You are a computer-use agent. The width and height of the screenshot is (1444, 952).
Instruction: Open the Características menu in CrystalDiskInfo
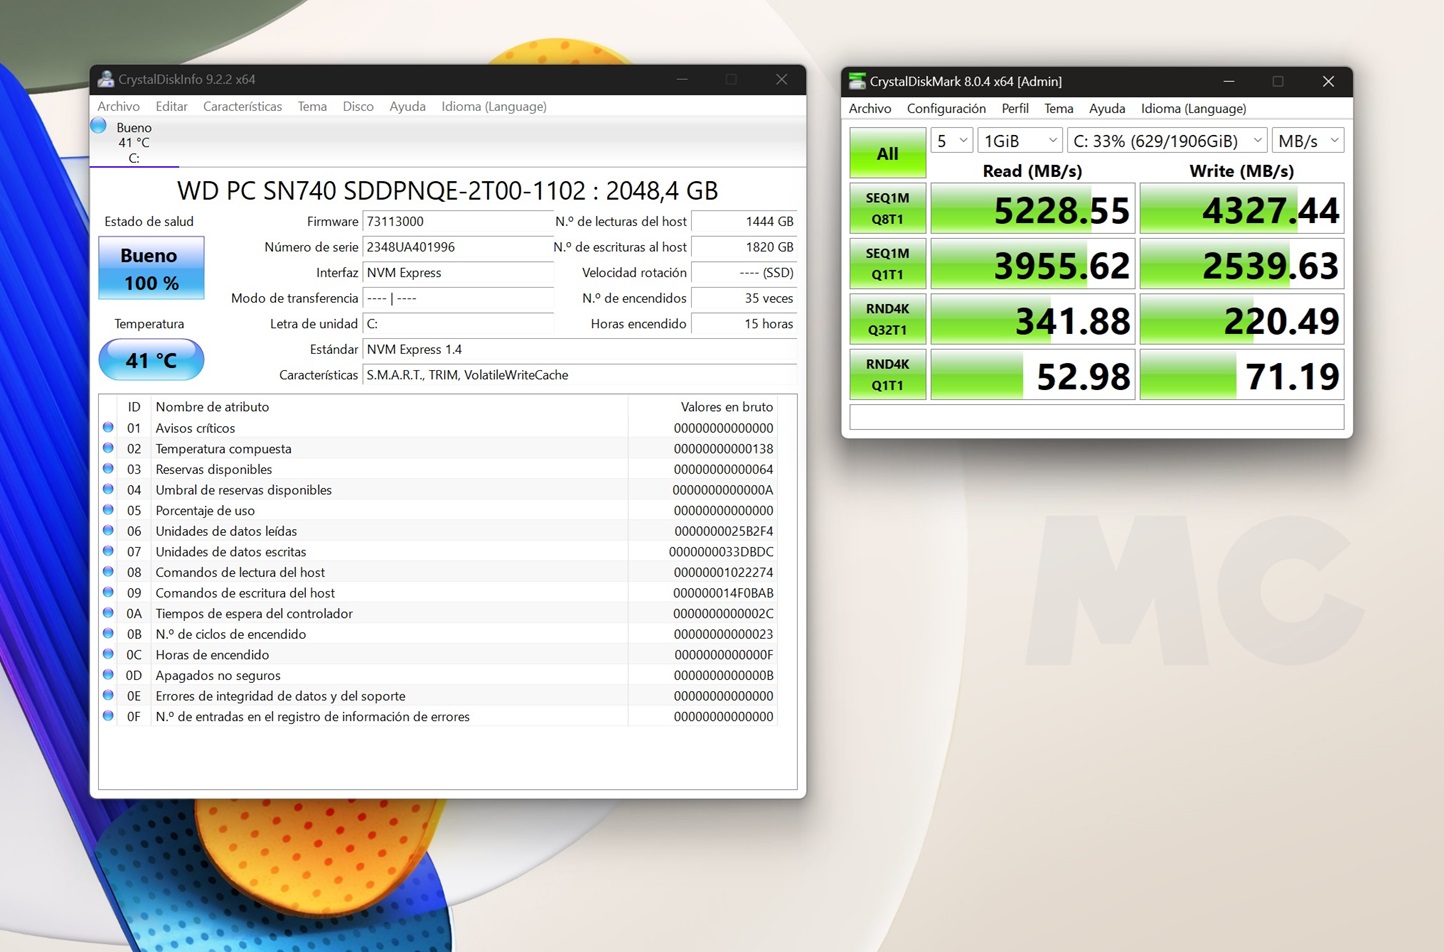click(x=242, y=107)
